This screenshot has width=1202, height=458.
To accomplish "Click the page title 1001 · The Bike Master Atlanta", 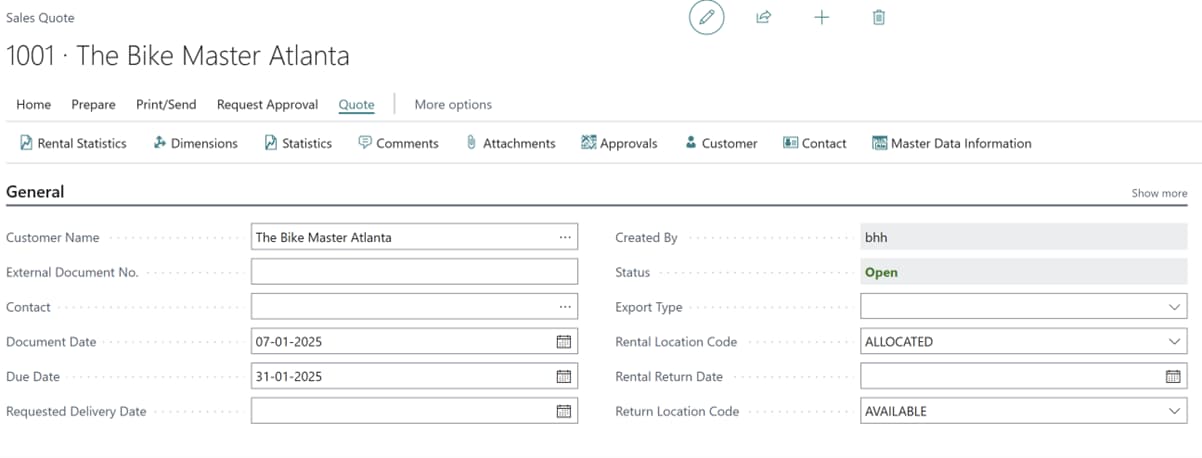I will (178, 56).
